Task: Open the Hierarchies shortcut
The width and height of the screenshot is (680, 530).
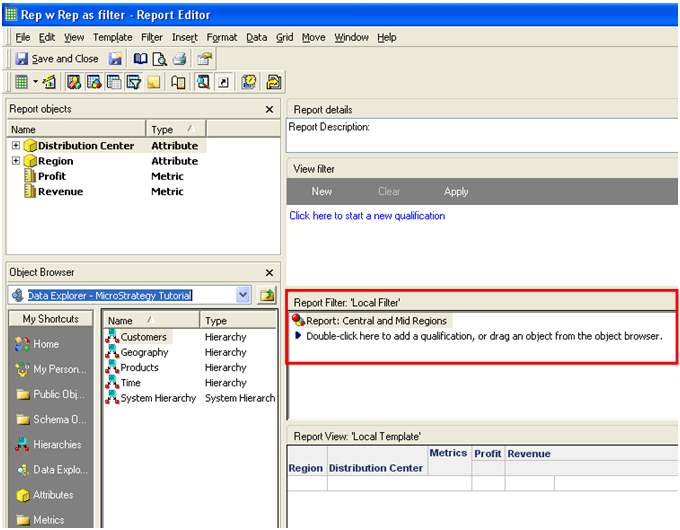Action: (x=49, y=445)
